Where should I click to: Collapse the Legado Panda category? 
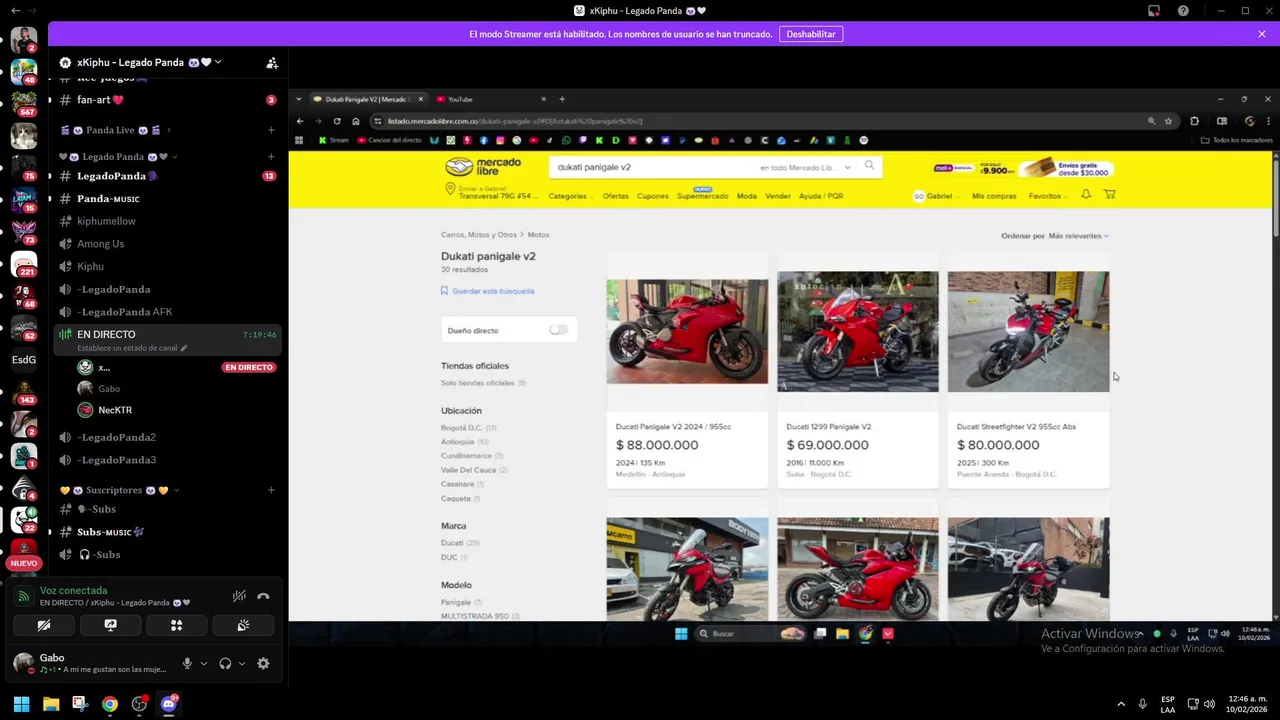pyautogui.click(x=118, y=157)
